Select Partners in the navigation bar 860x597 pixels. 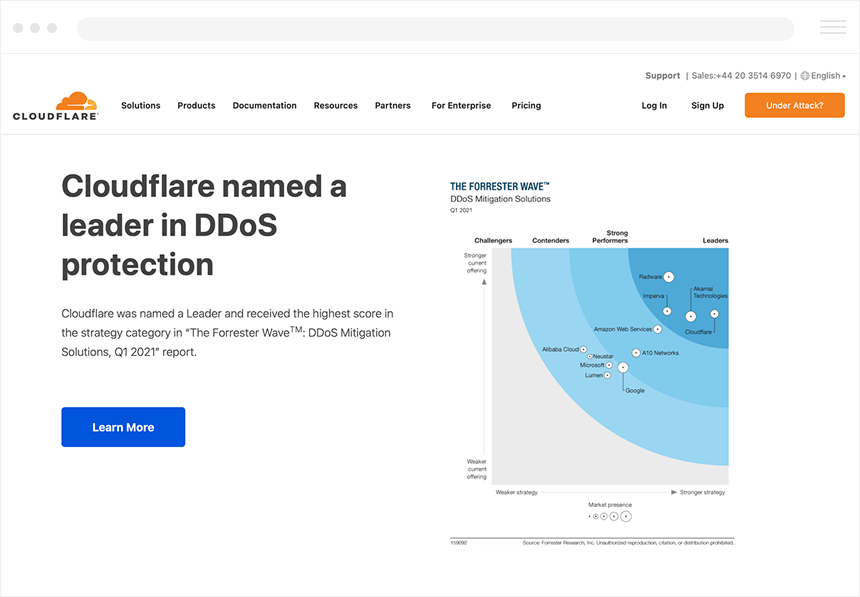[x=393, y=105]
